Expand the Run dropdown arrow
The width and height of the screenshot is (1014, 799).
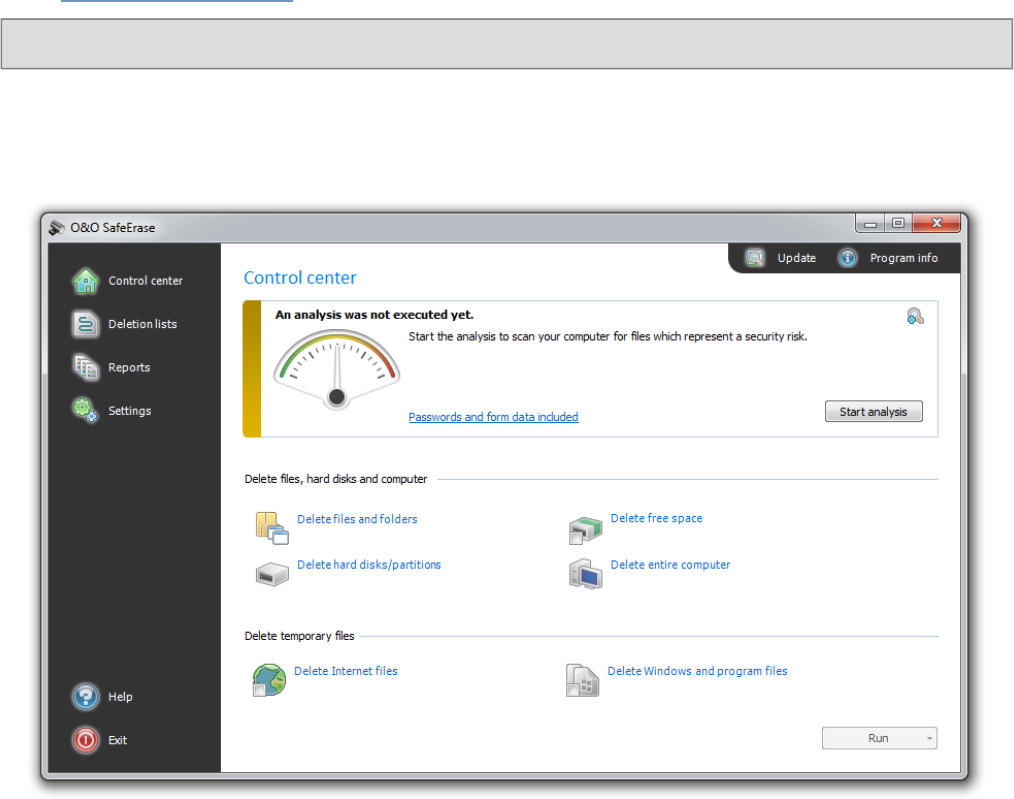point(929,738)
